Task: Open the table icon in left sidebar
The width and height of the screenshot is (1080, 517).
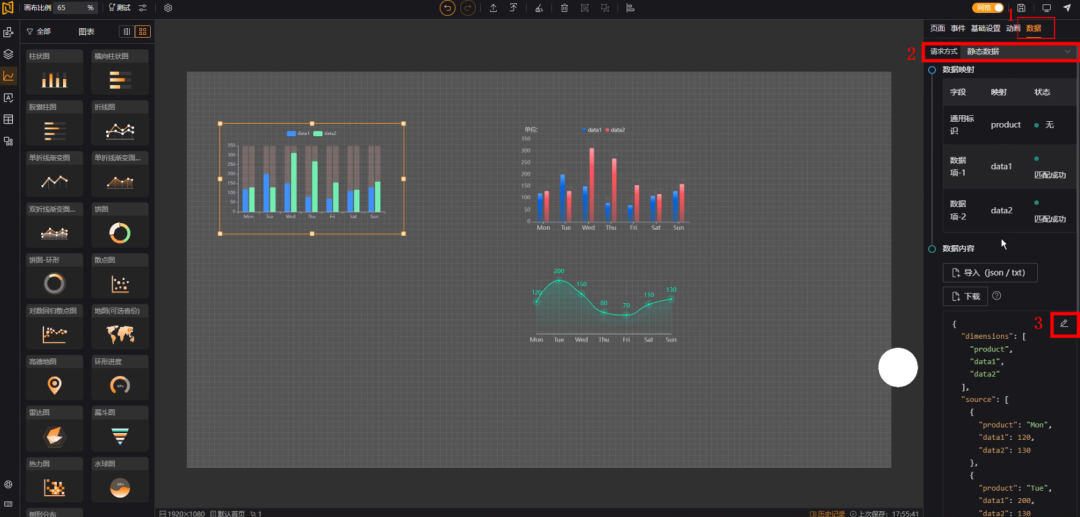Action: tap(8, 119)
